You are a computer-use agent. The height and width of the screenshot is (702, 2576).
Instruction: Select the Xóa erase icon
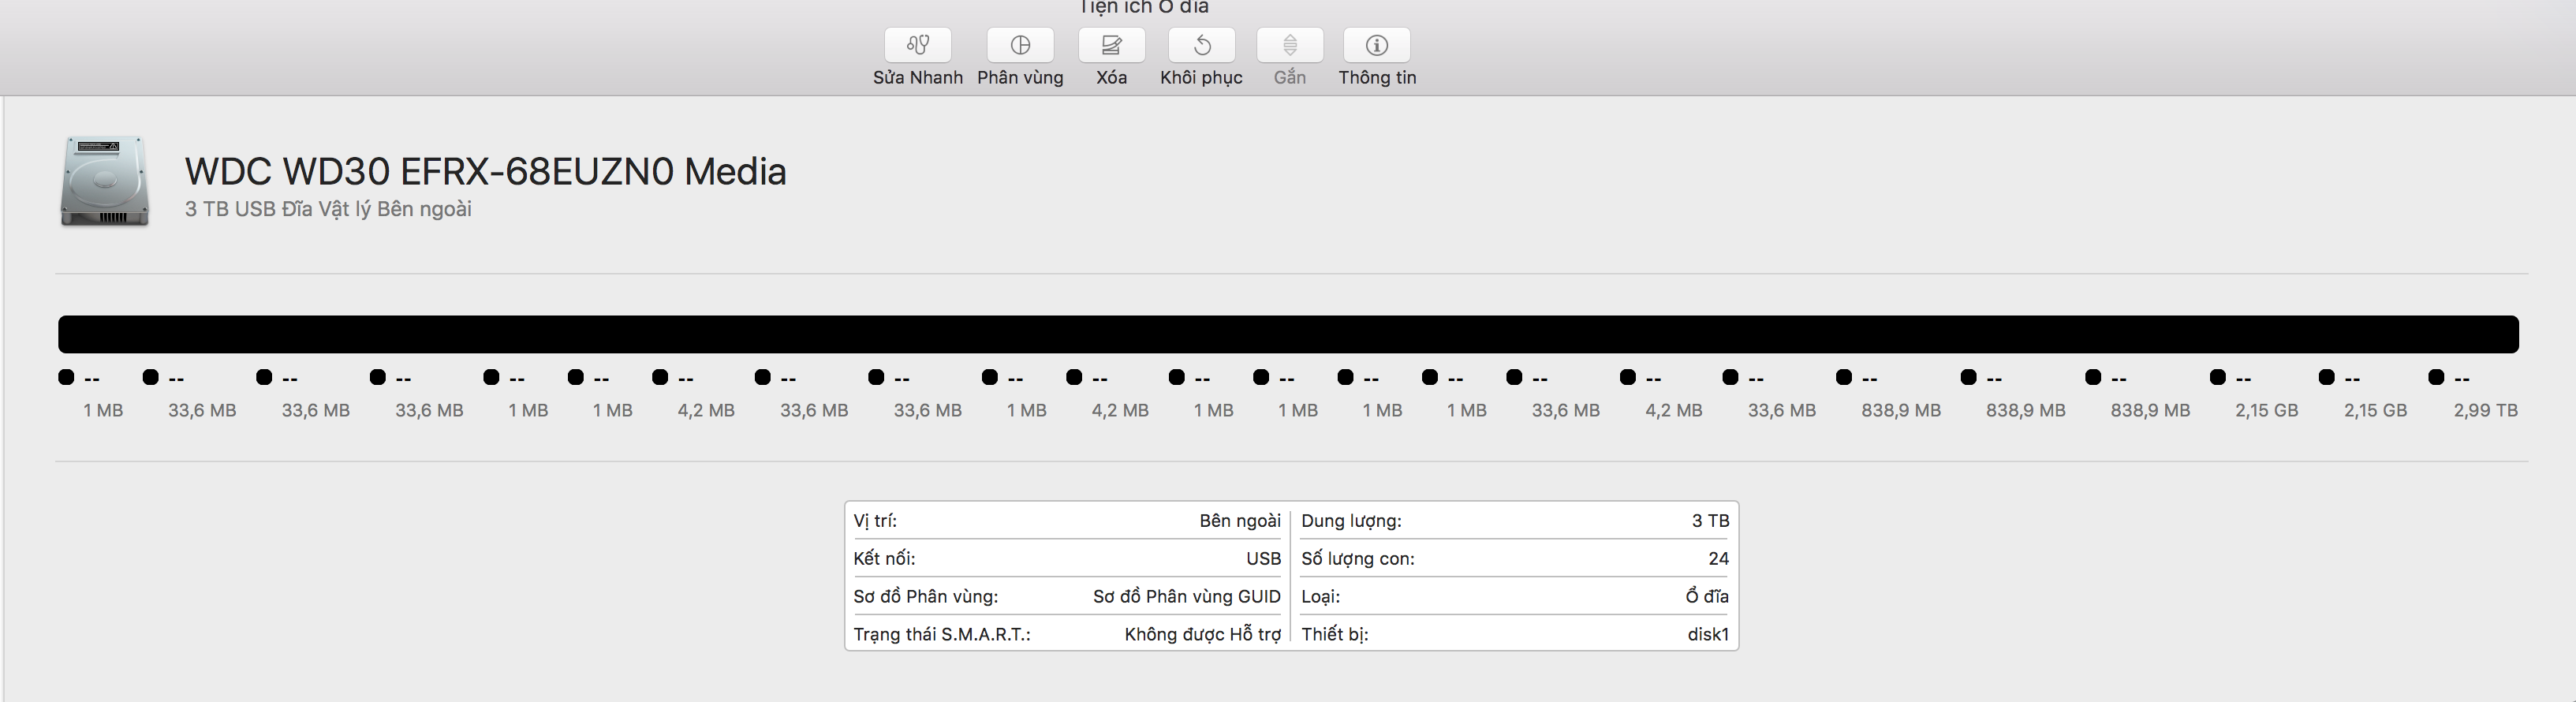coord(1111,45)
